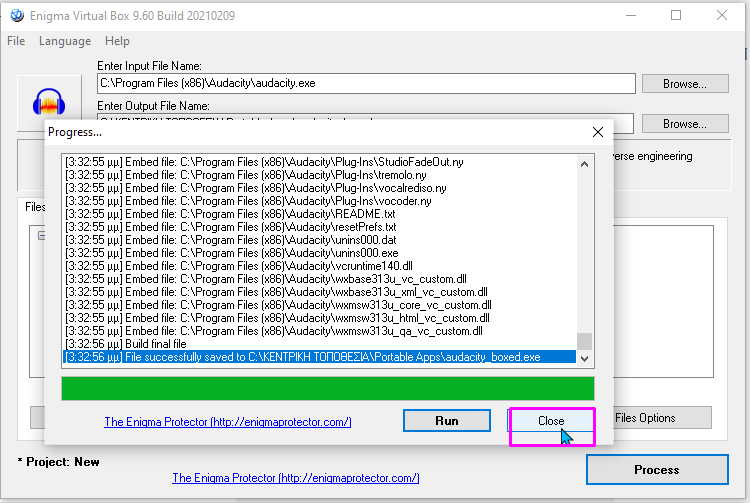Click the Process button
The width and height of the screenshot is (750, 503).
(657, 470)
